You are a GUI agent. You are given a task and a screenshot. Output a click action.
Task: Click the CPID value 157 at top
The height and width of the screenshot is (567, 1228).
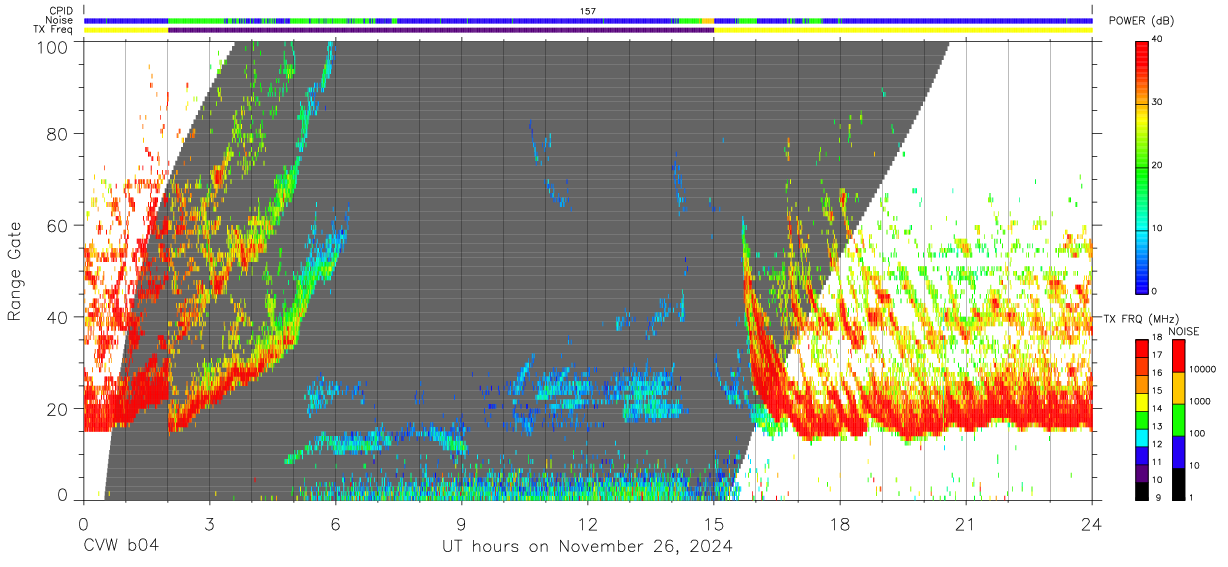pos(587,10)
